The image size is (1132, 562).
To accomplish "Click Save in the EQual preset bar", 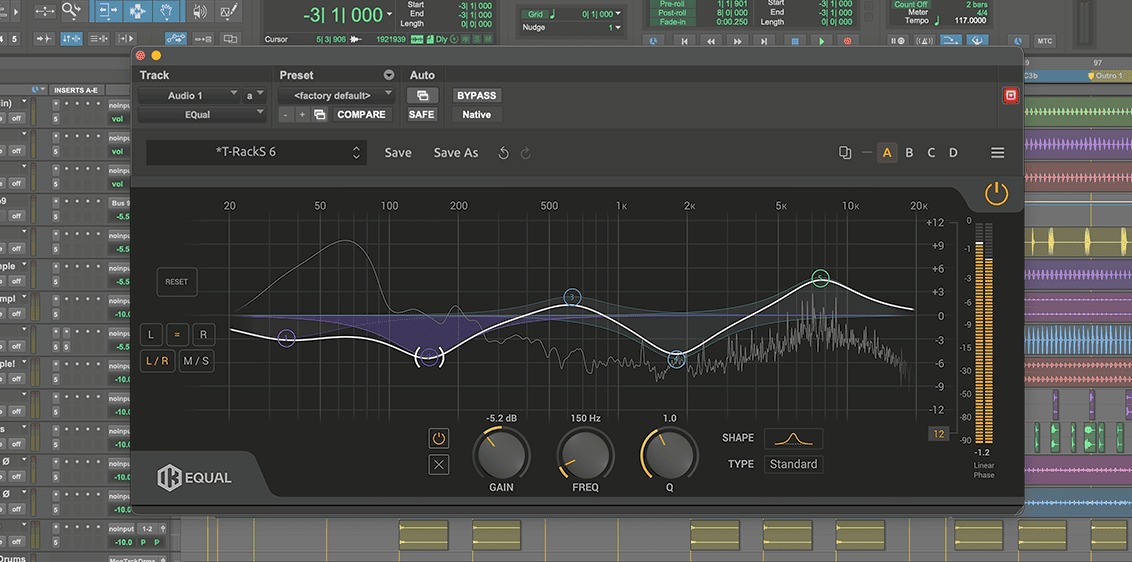I will pyautogui.click(x=398, y=152).
